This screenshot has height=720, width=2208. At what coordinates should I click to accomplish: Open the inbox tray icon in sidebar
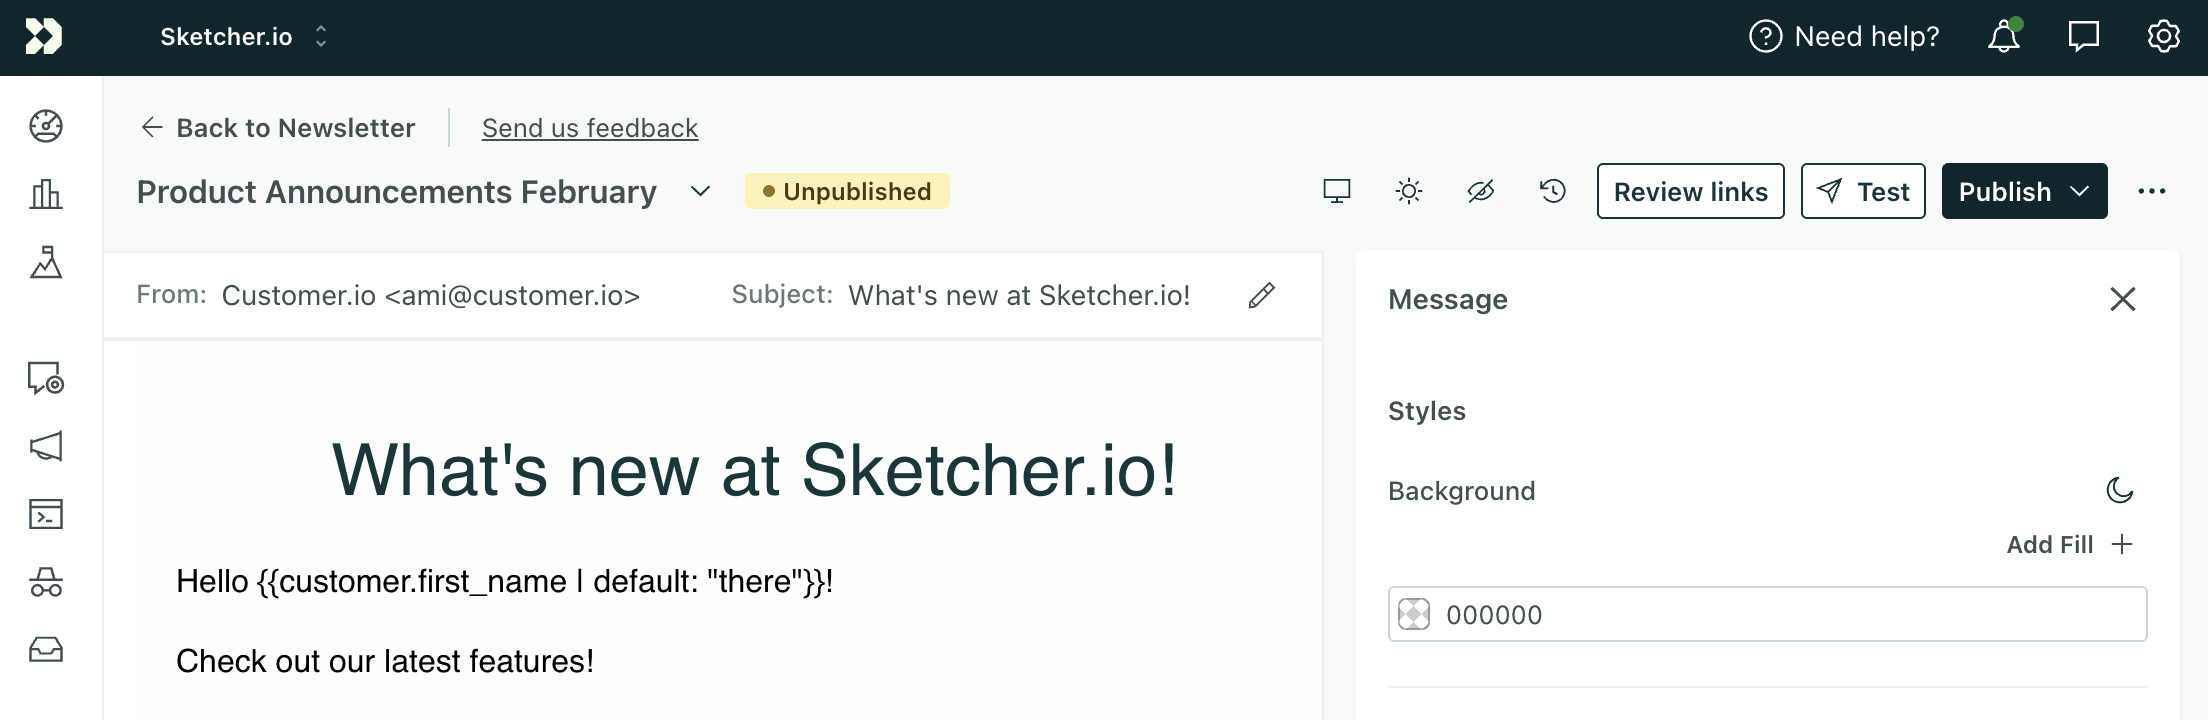point(46,650)
